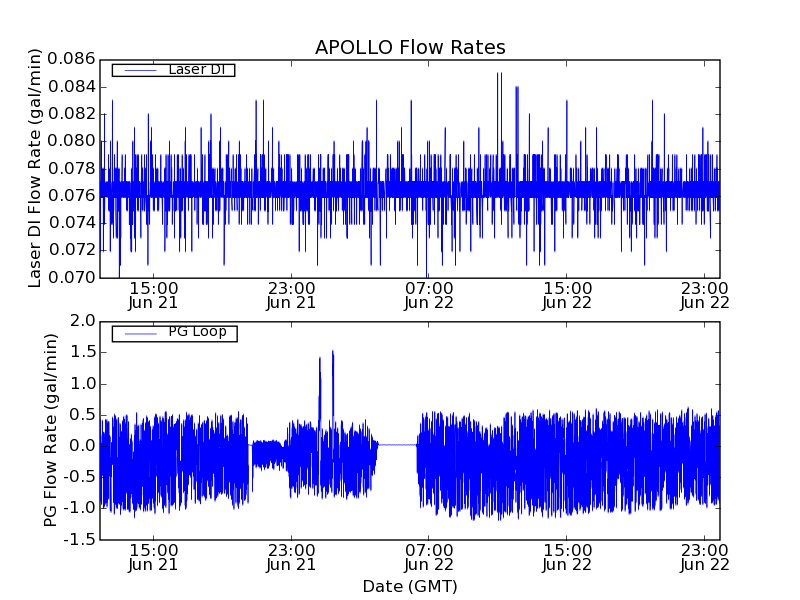Screen dimensions: 800x600
Task: Click 0.072 tick on top plot
Action: point(71,250)
